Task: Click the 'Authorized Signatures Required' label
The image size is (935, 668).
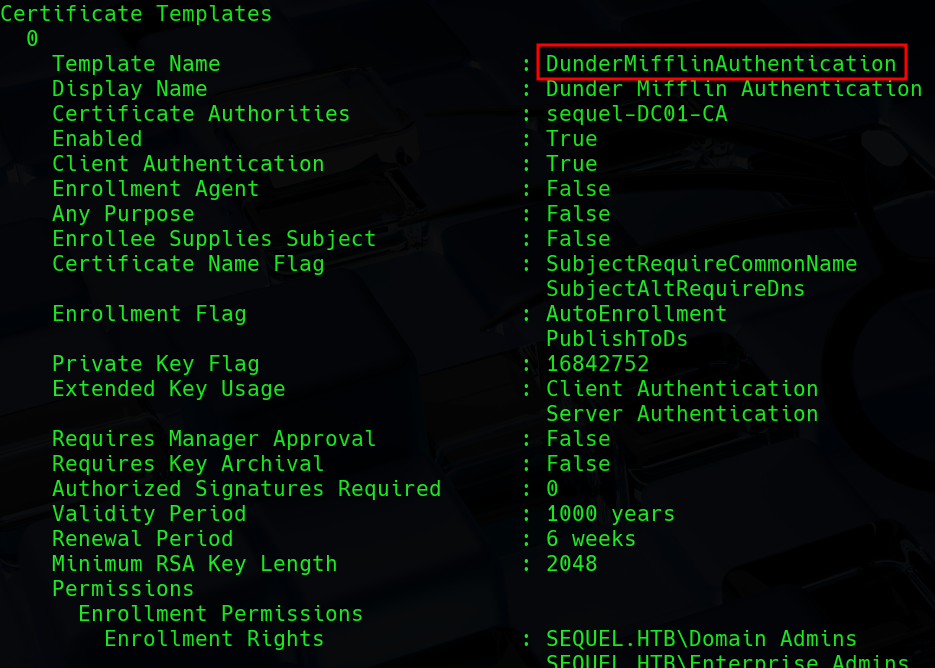Action: (246, 488)
